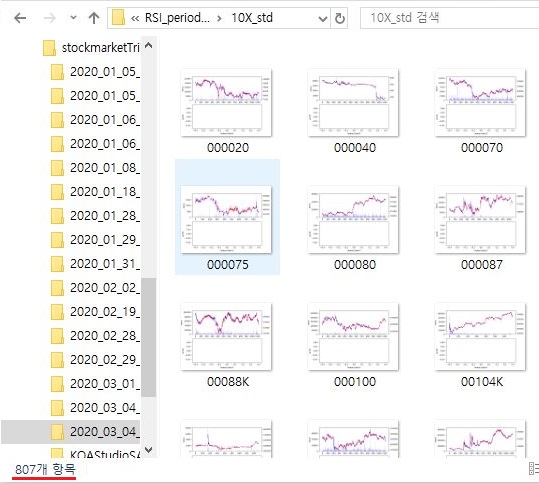Screen dimensions: 539x483
Task: Expand hidden path chevron in address bar
Action: [x=135, y=18]
